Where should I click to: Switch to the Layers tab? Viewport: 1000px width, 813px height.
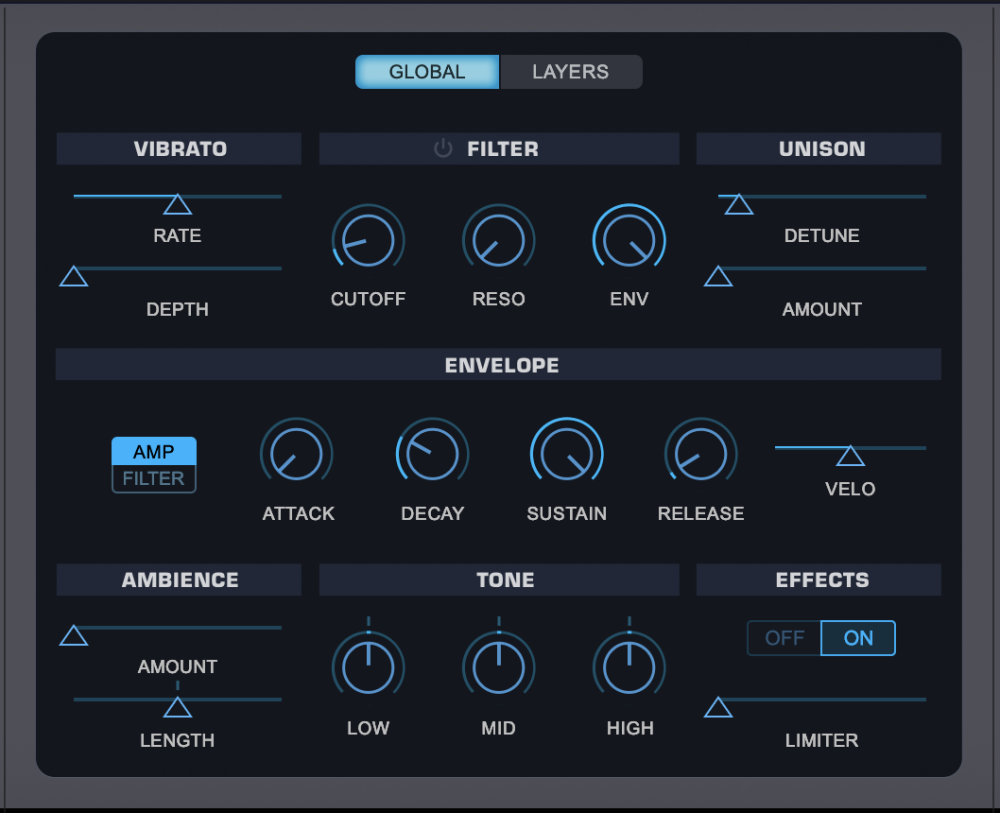pos(571,71)
